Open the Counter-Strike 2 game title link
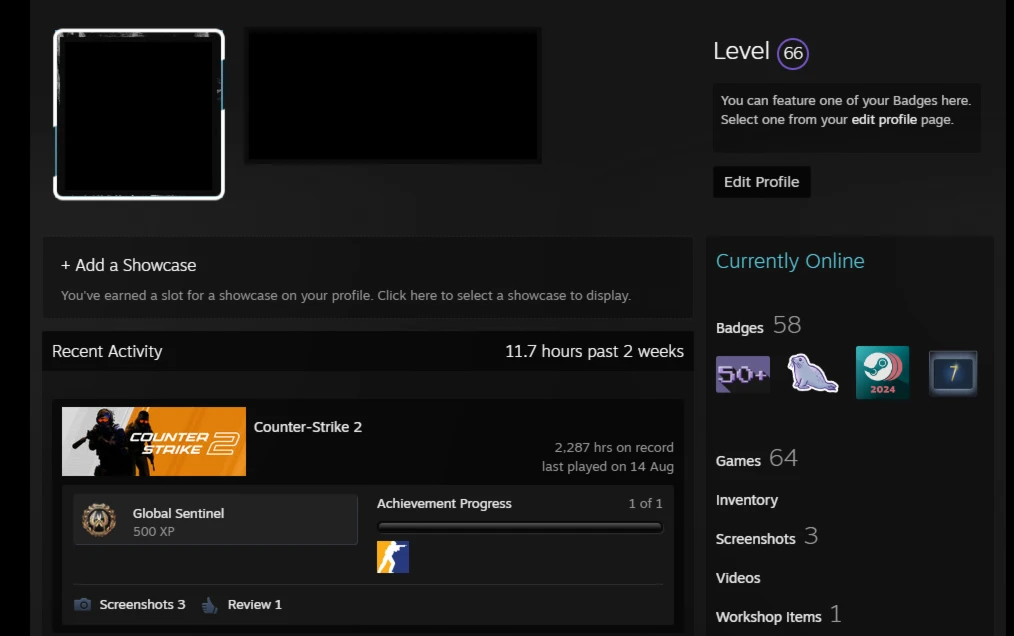Viewport: 1014px width, 636px height. (x=308, y=427)
